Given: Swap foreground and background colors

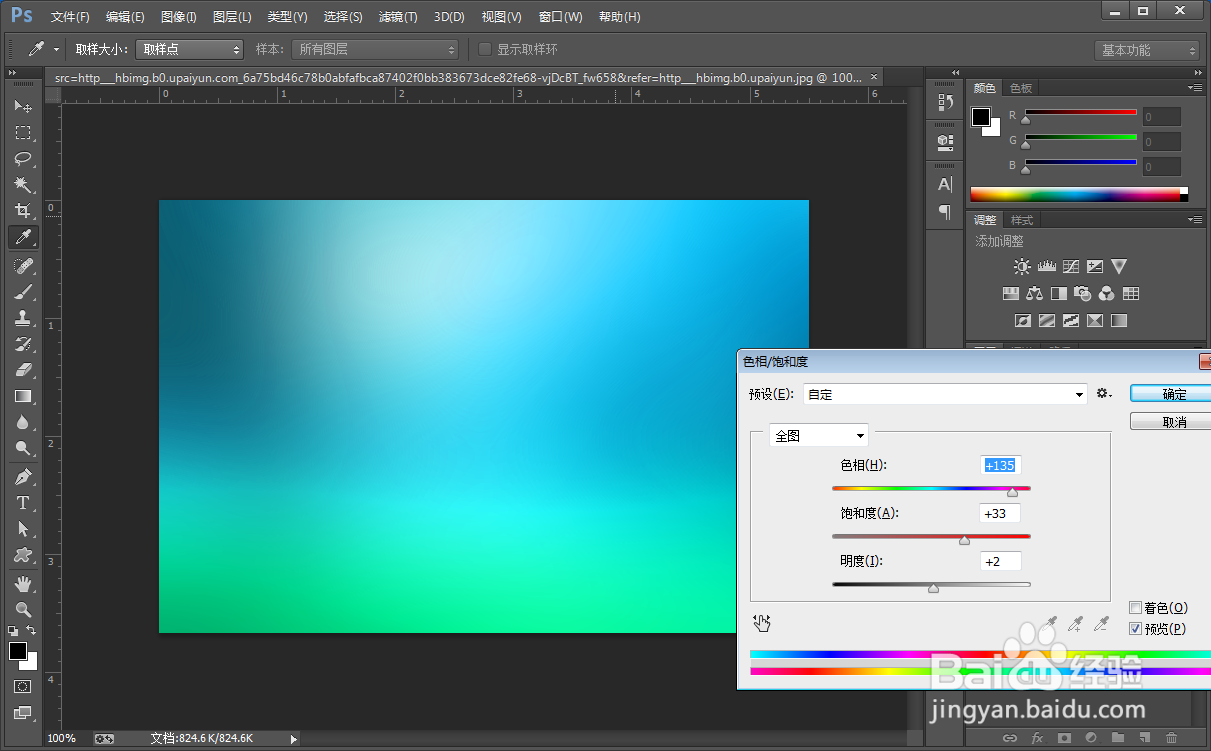Looking at the screenshot, I should tap(32, 630).
